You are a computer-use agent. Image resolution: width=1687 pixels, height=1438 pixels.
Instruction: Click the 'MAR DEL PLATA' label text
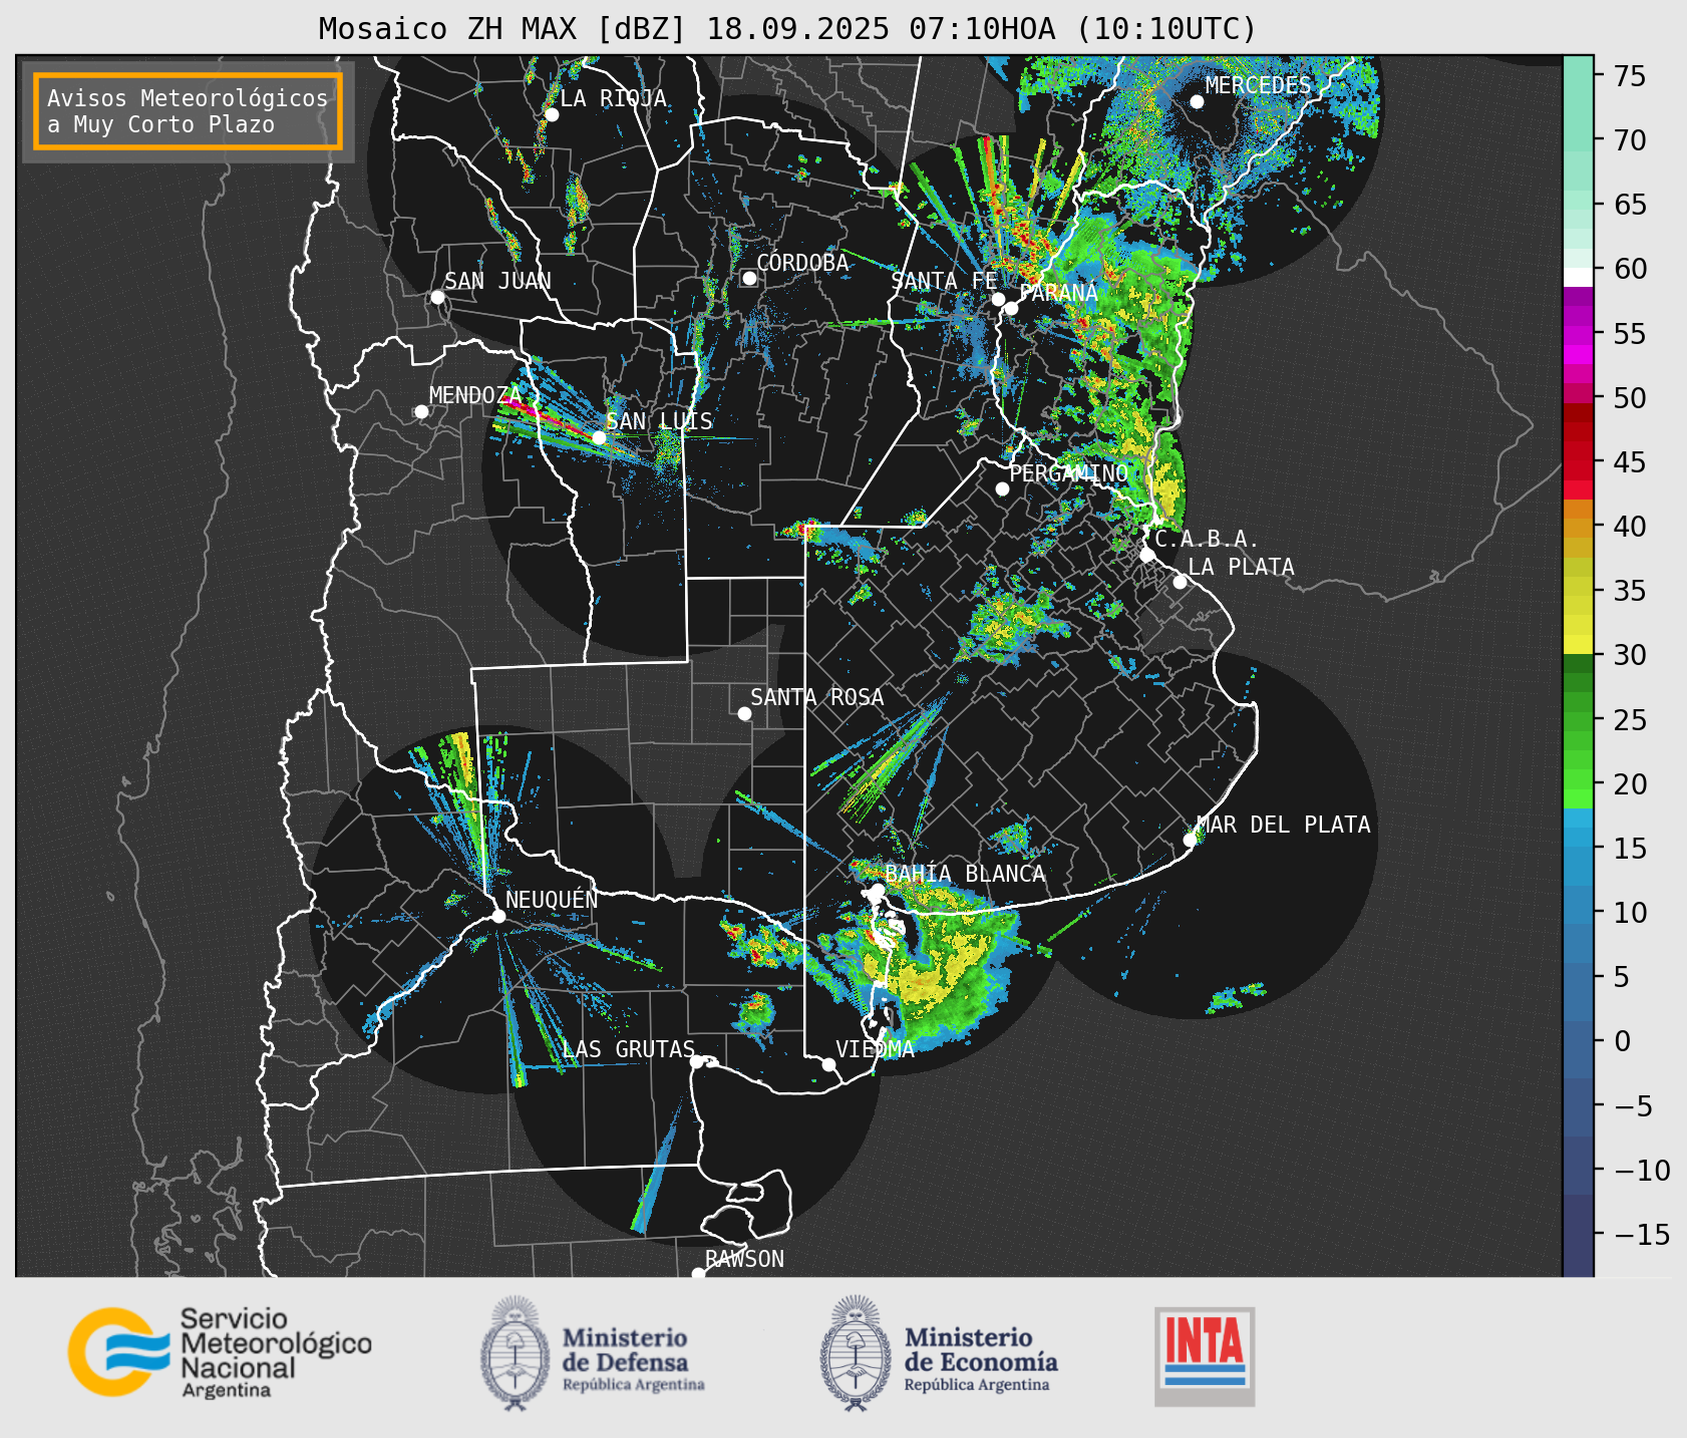click(x=1283, y=825)
